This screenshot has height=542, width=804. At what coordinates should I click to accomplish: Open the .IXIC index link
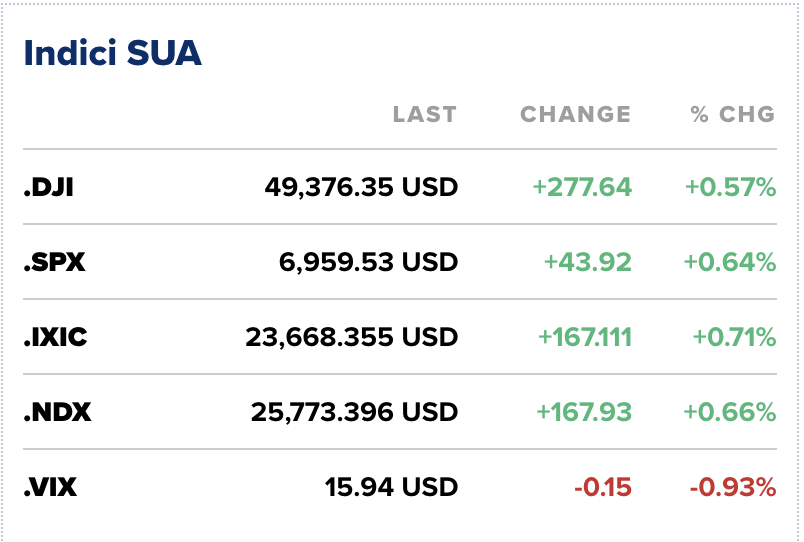pos(56,337)
